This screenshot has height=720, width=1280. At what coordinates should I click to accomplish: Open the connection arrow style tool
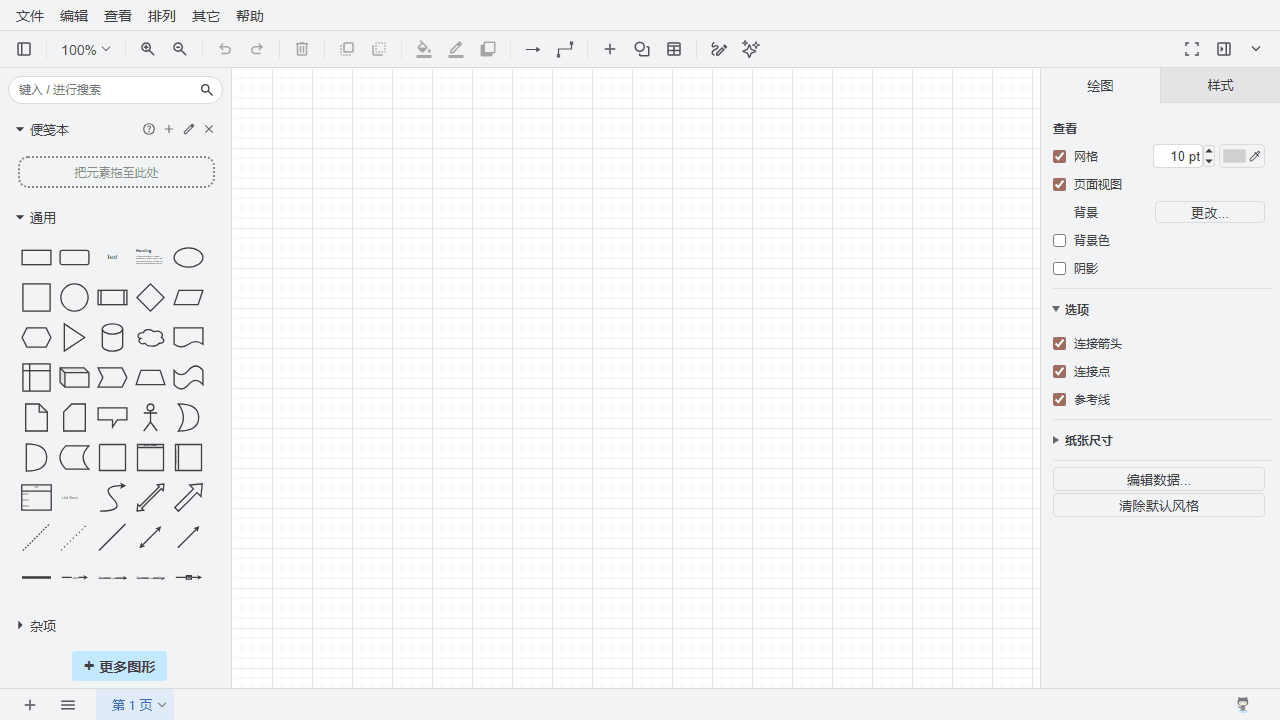pyautogui.click(x=533, y=49)
